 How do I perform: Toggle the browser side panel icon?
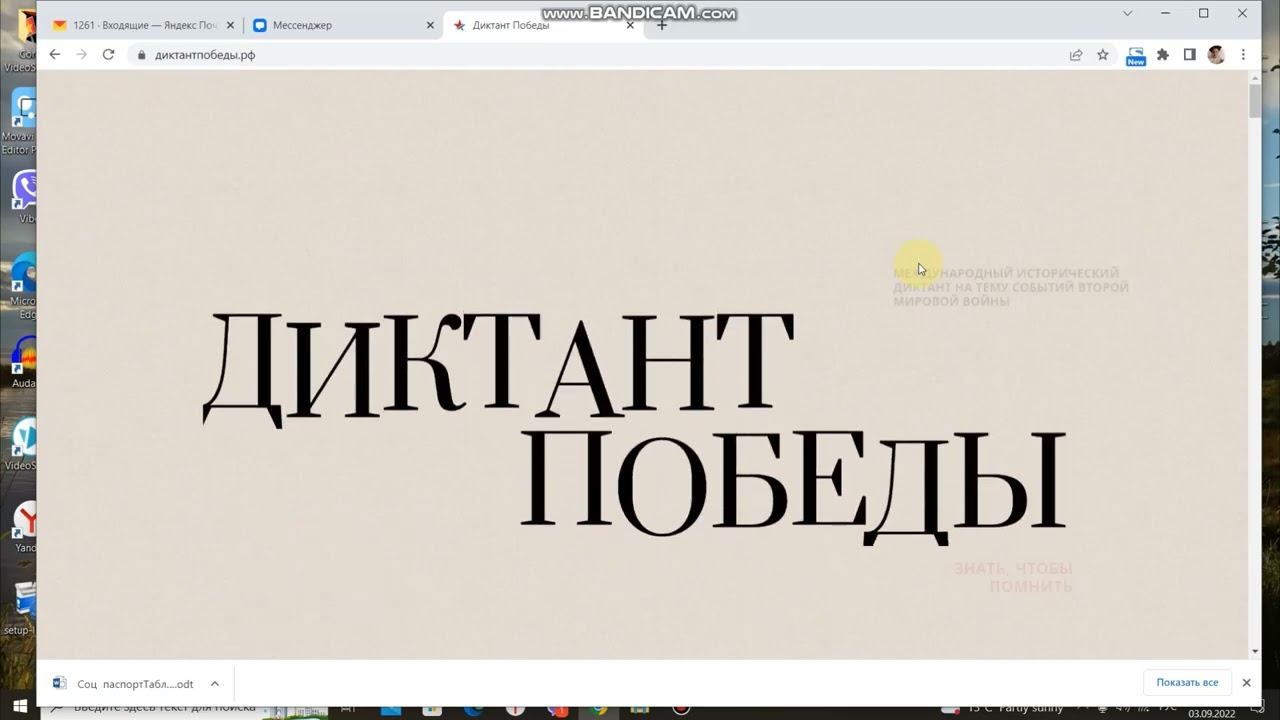tap(1190, 55)
